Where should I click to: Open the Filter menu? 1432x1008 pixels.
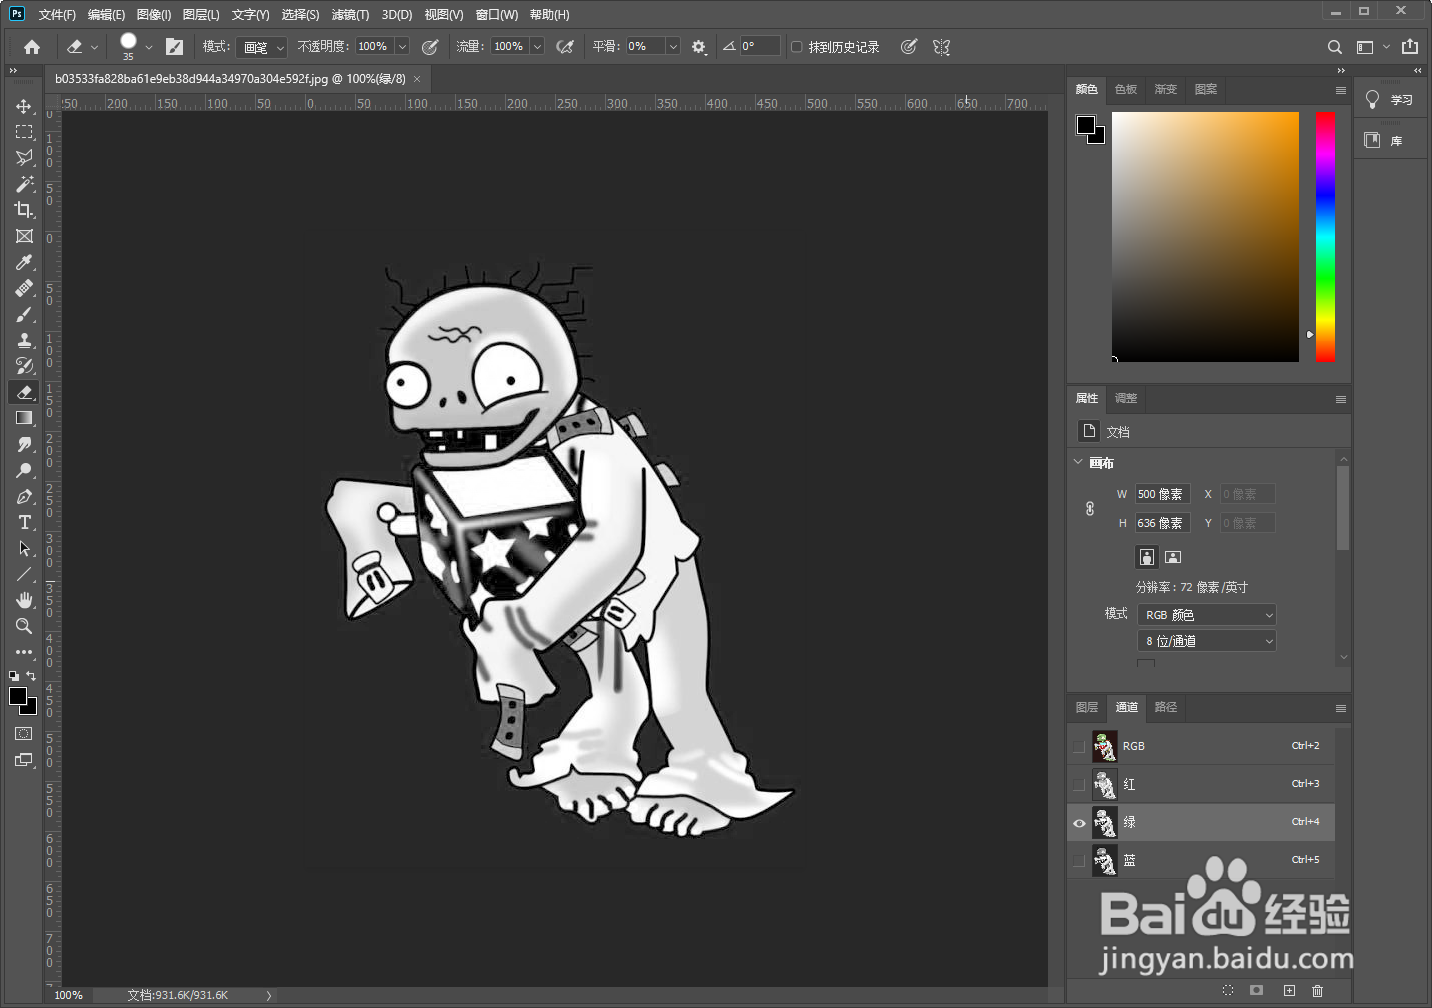(350, 14)
